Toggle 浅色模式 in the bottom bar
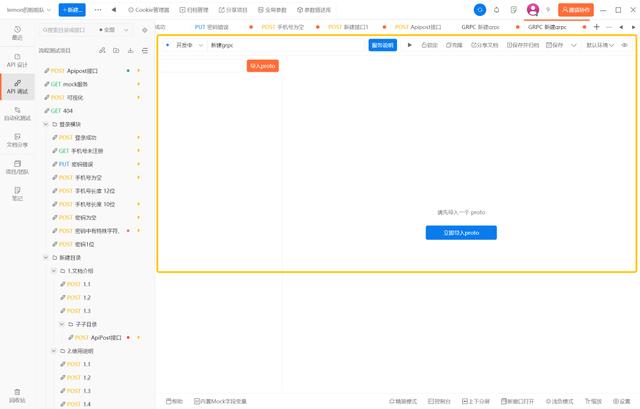Viewport: 640px width, 409px height. [x=560, y=401]
